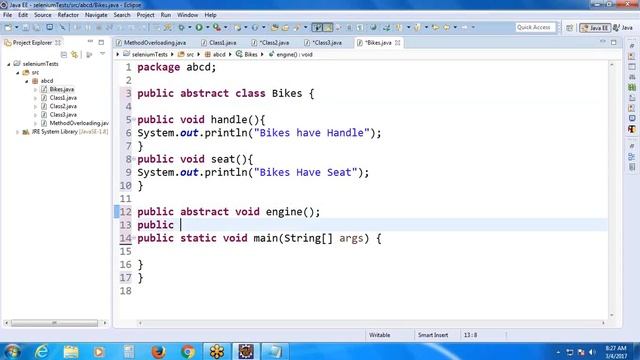Maximize the Project Explorer panel
Viewport: 640px width, 360px height.
click(x=101, y=42)
